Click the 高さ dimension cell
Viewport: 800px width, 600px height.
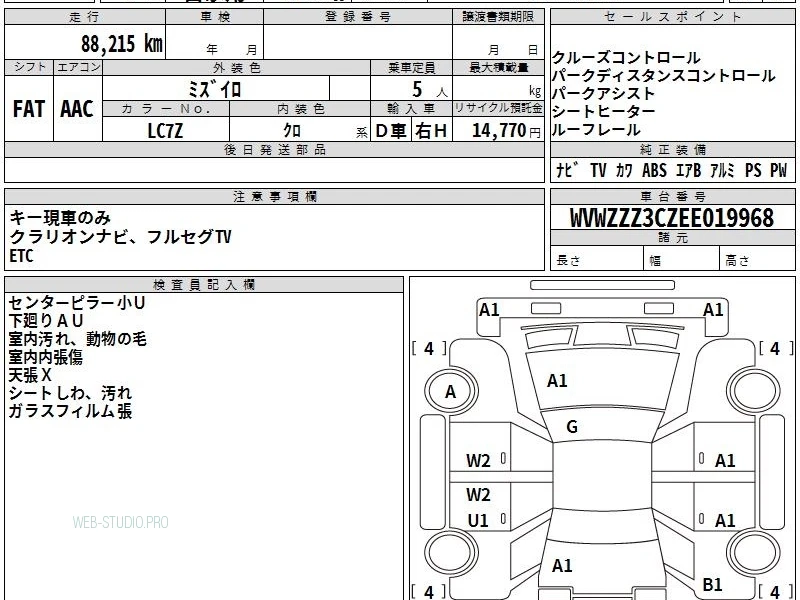[x=758, y=258]
